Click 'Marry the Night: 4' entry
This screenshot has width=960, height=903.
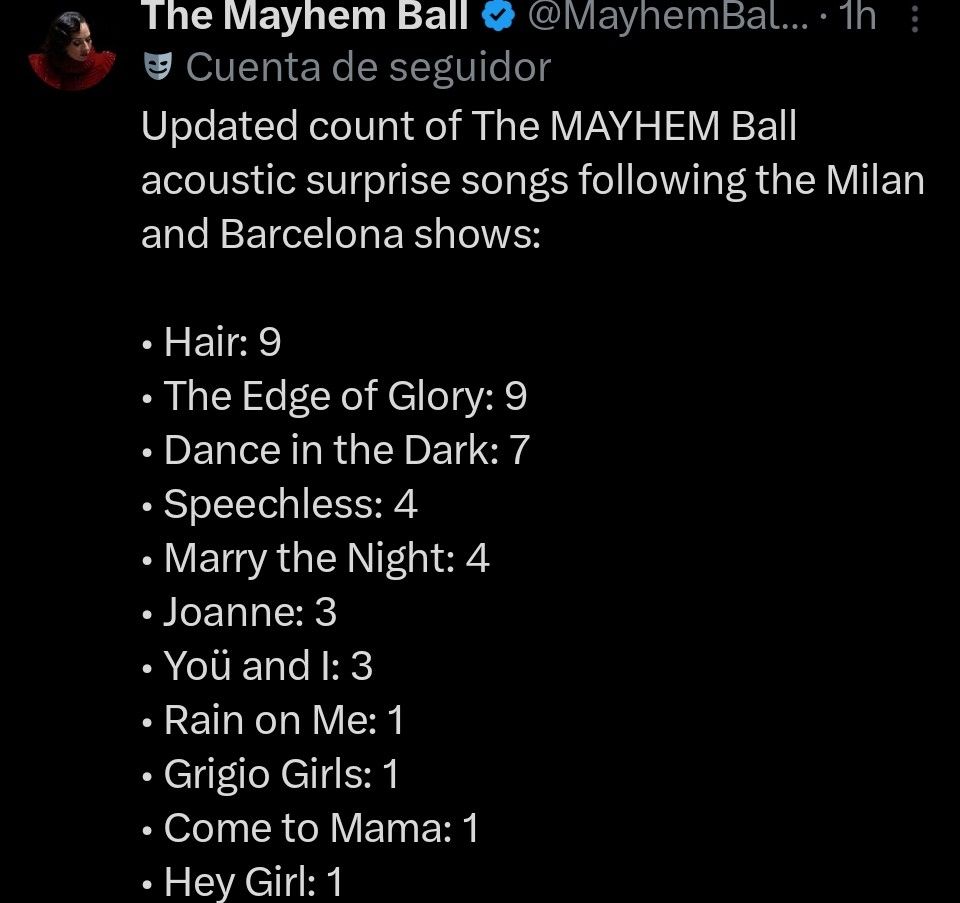[326, 559]
